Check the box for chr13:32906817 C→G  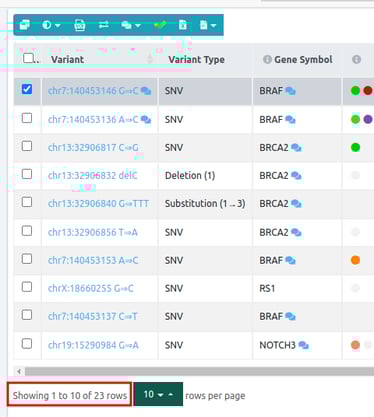[27, 146]
